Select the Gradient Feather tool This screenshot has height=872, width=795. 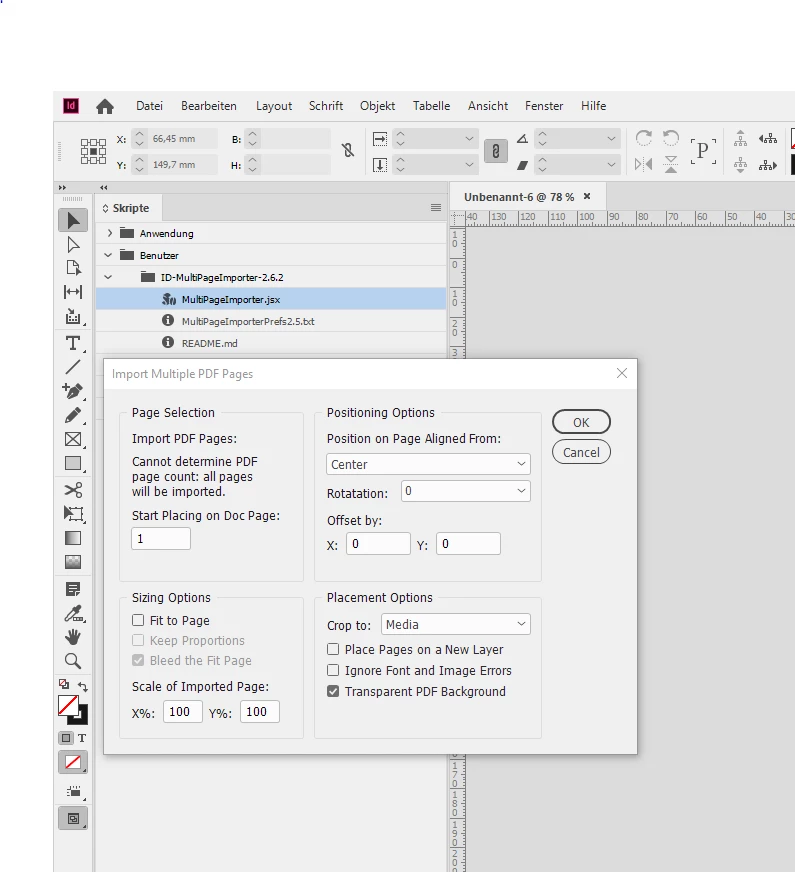[73, 562]
